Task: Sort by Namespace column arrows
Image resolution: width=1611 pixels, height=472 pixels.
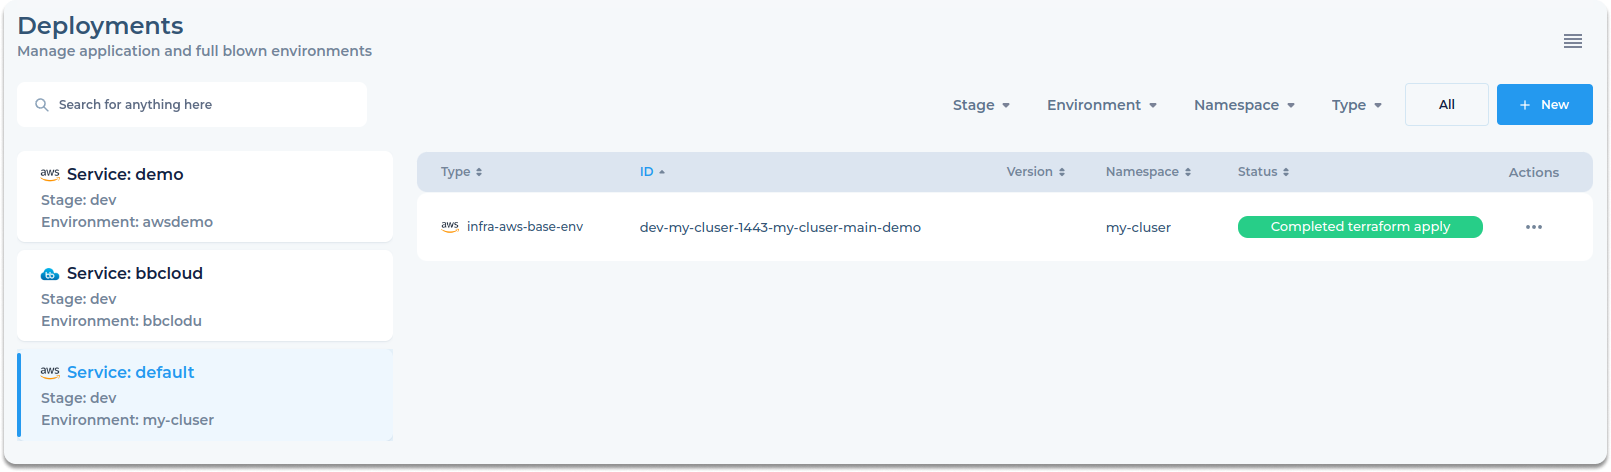Action: [1188, 172]
